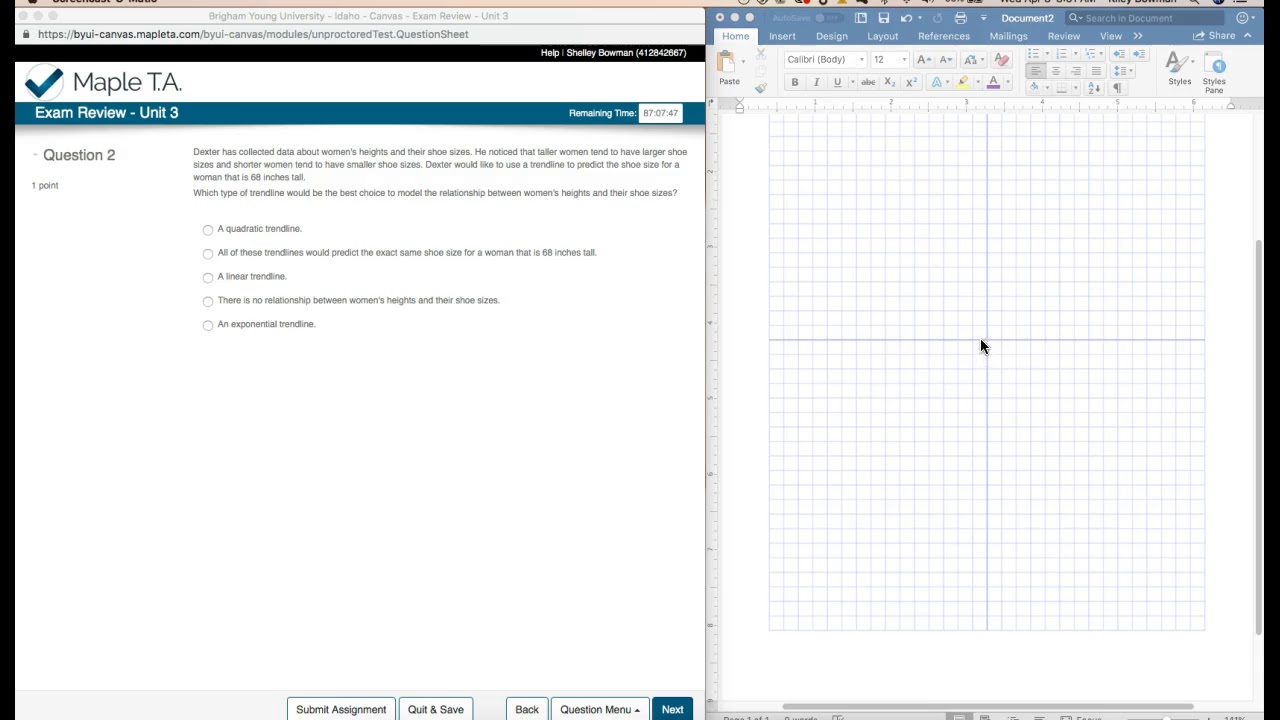Viewport: 1280px width, 720px height.
Task: Print the document from Word's title bar
Action: 961,18
